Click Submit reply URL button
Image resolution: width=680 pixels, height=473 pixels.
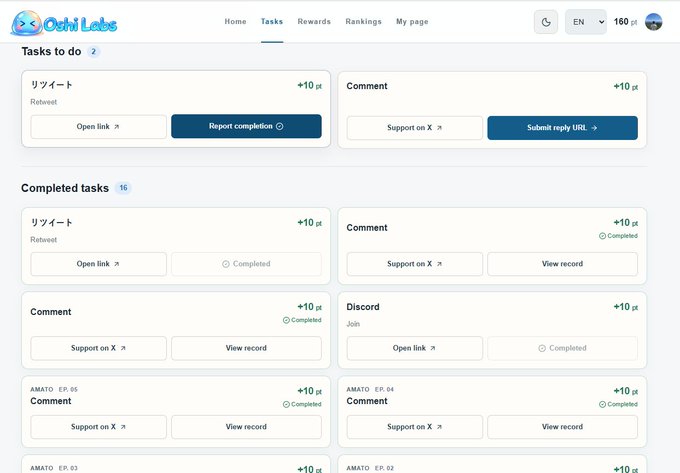tap(562, 128)
